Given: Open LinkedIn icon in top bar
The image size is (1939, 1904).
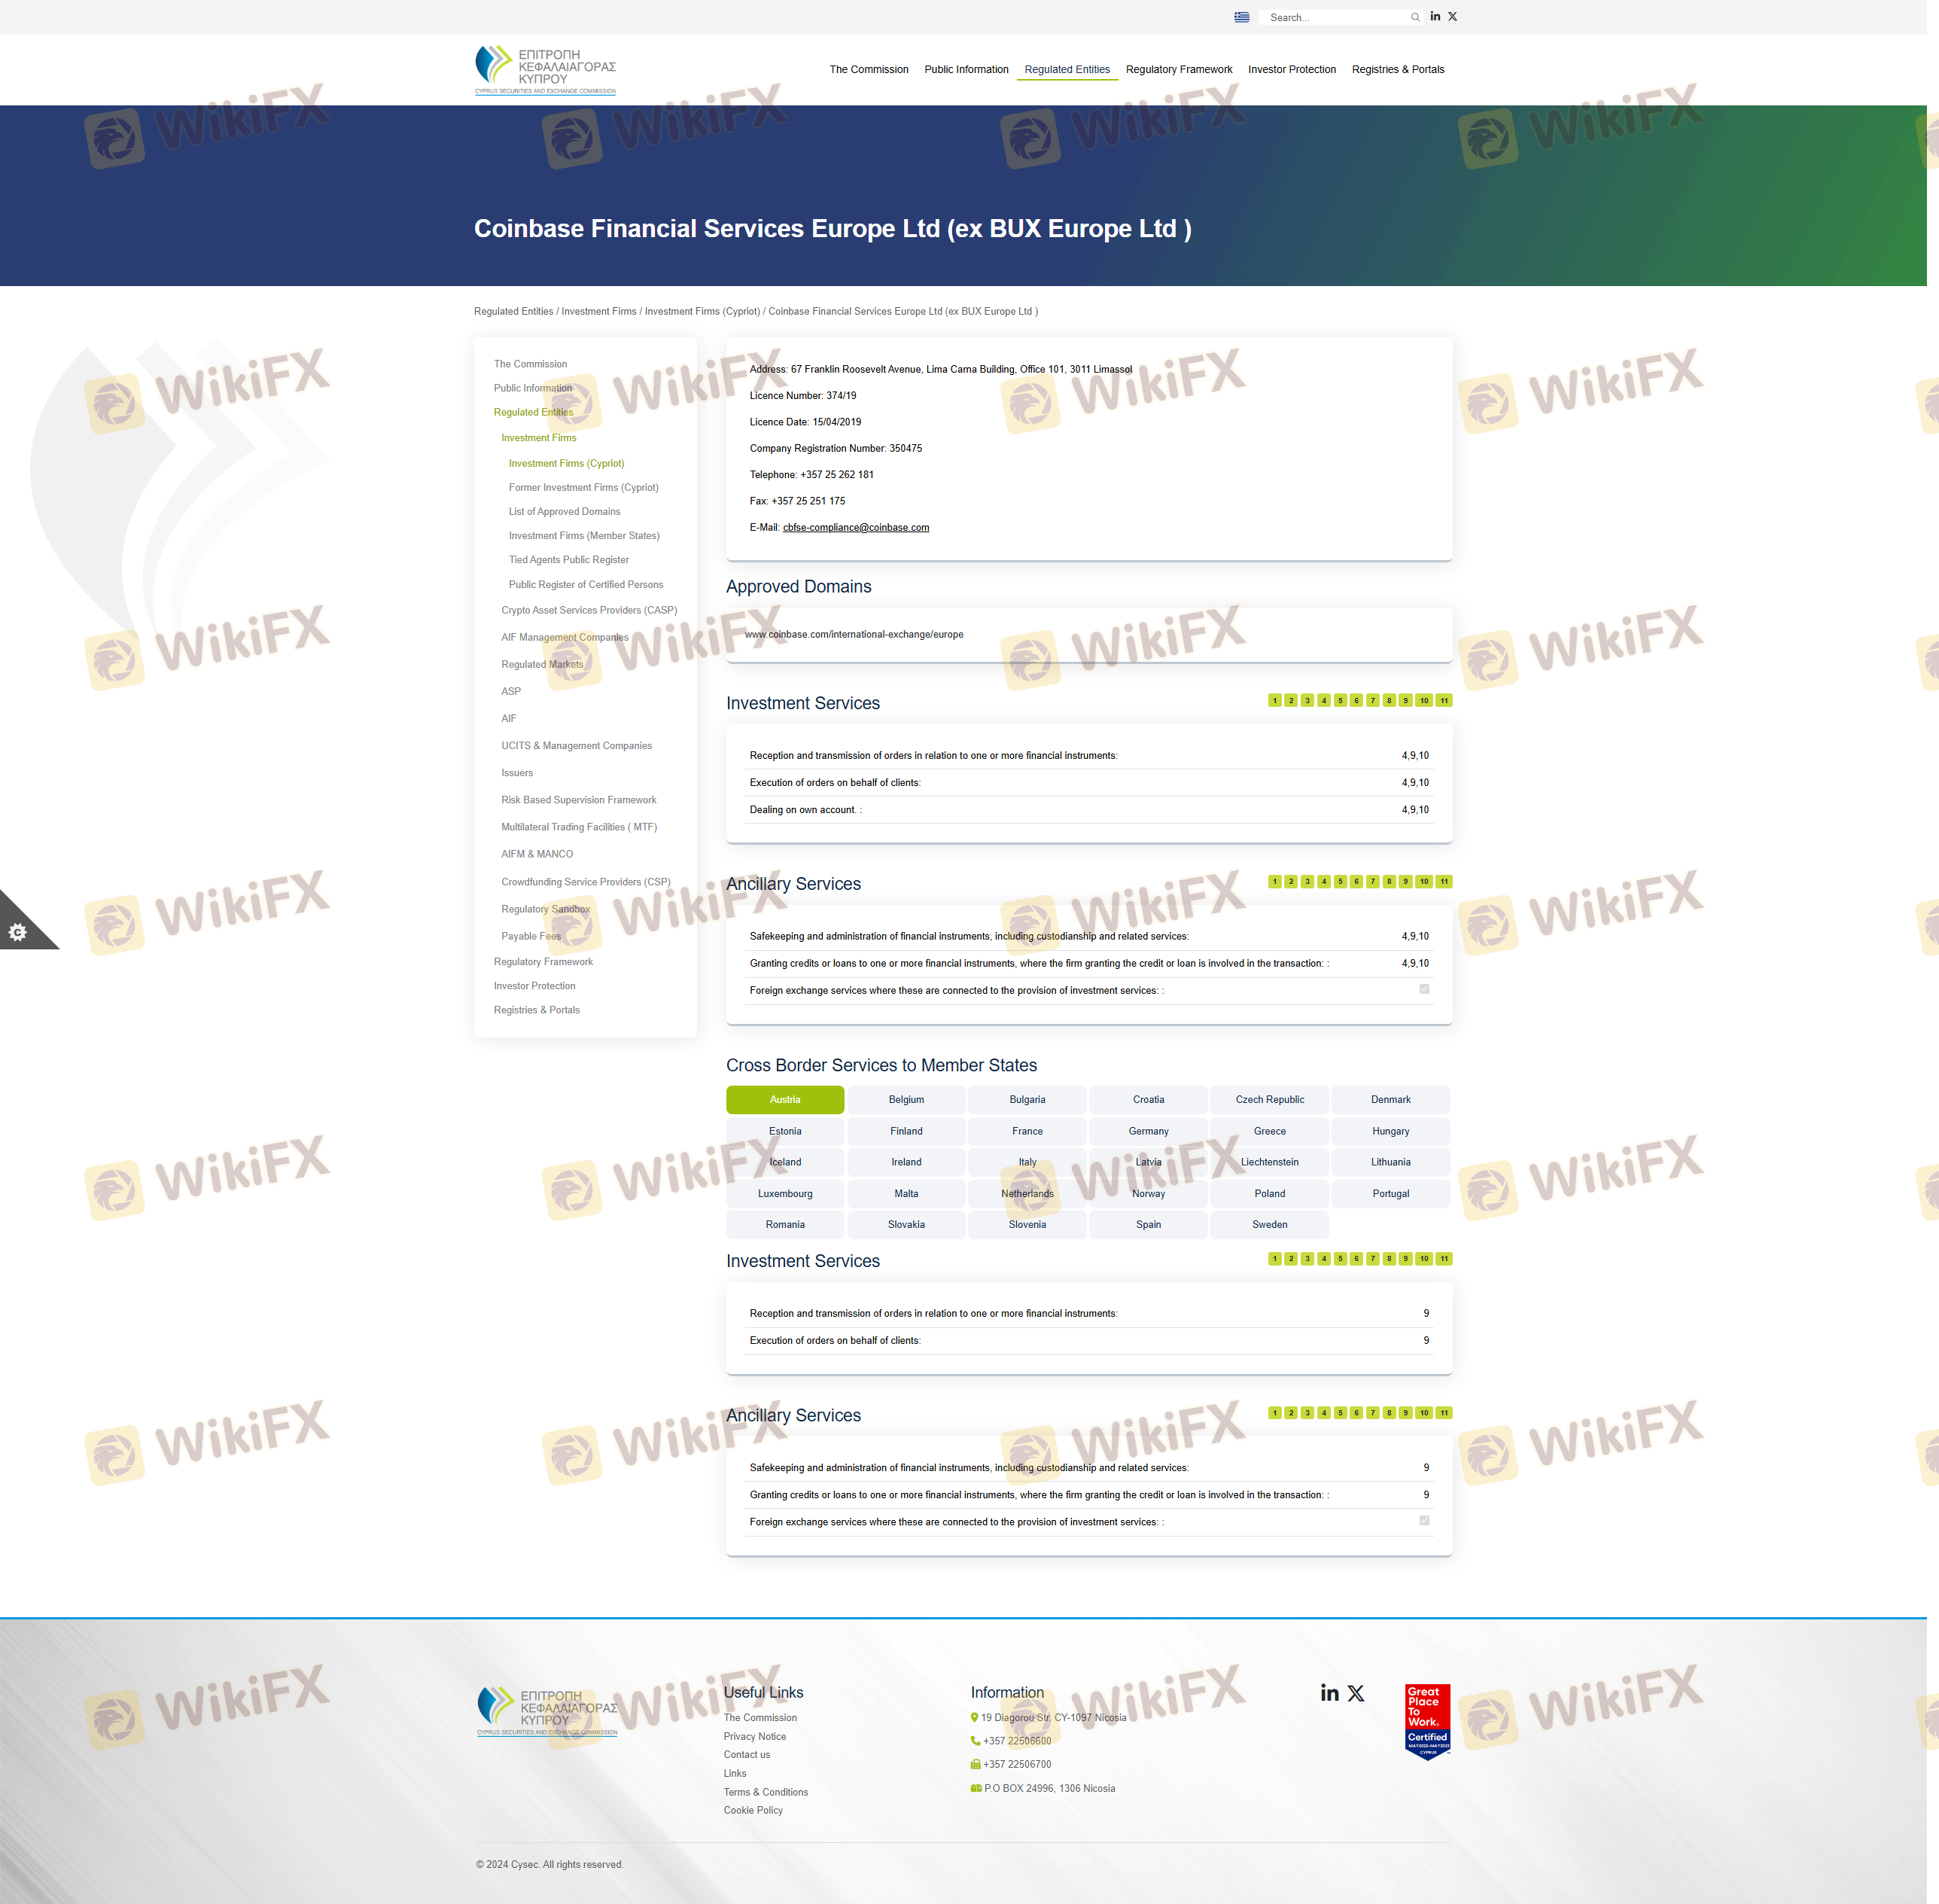Looking at the screenshot, I should 1435,16.
